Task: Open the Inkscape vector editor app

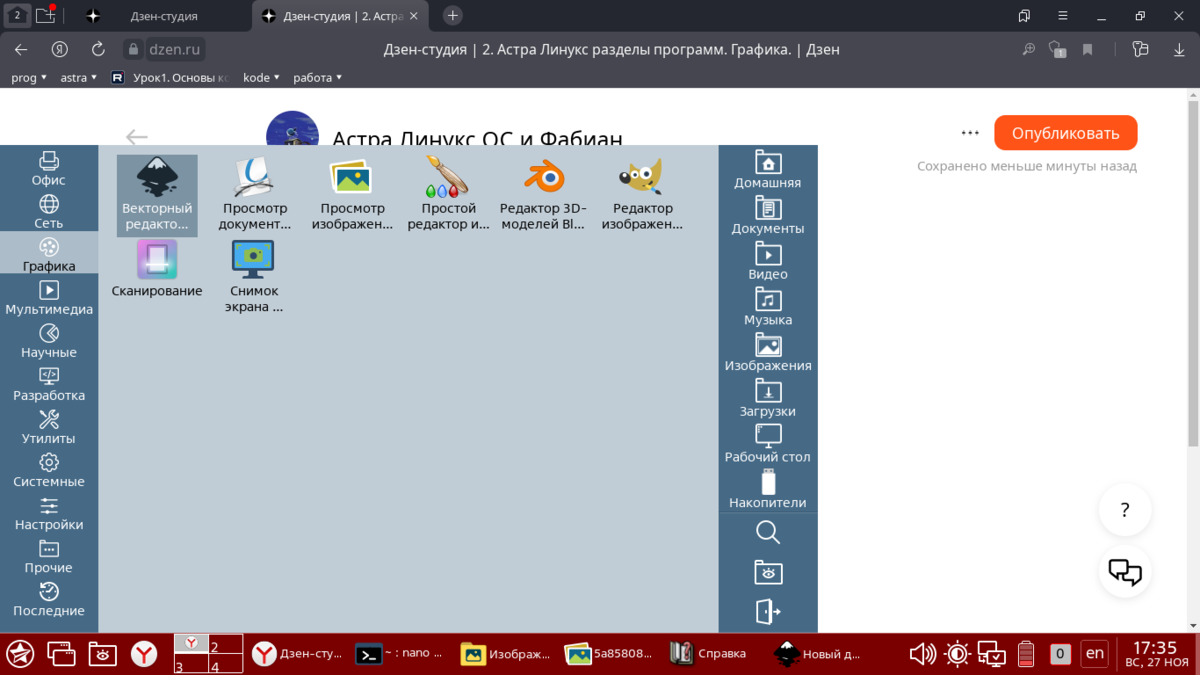Action: [x=157, y=195]
